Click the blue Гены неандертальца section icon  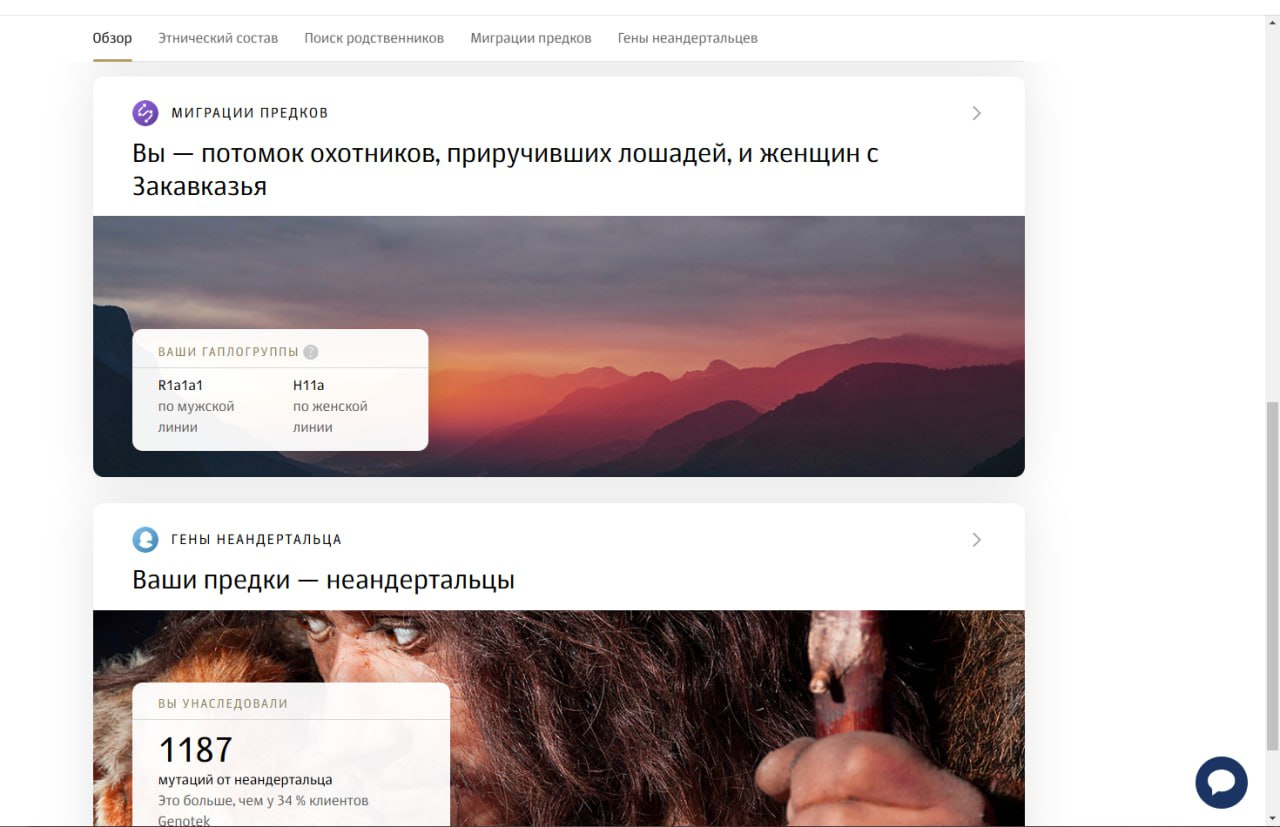(145, 540)
